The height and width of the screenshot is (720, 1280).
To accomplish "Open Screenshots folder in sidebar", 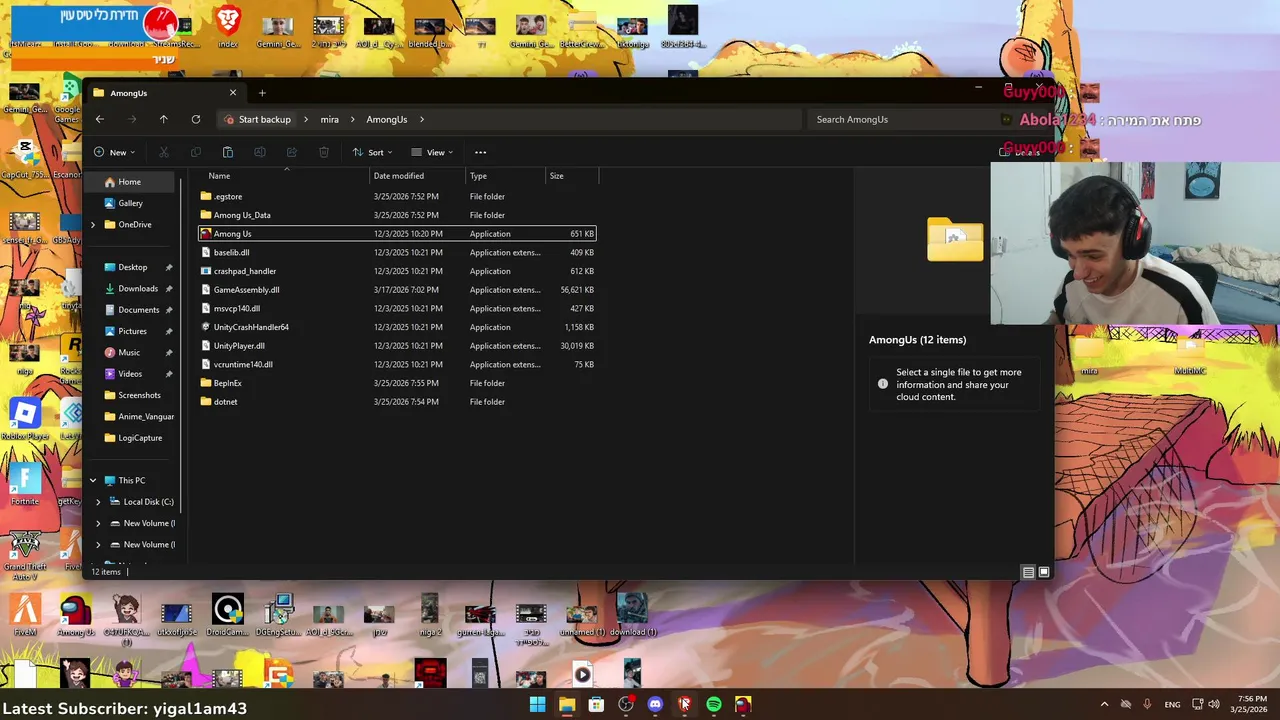I will [139, 395].
